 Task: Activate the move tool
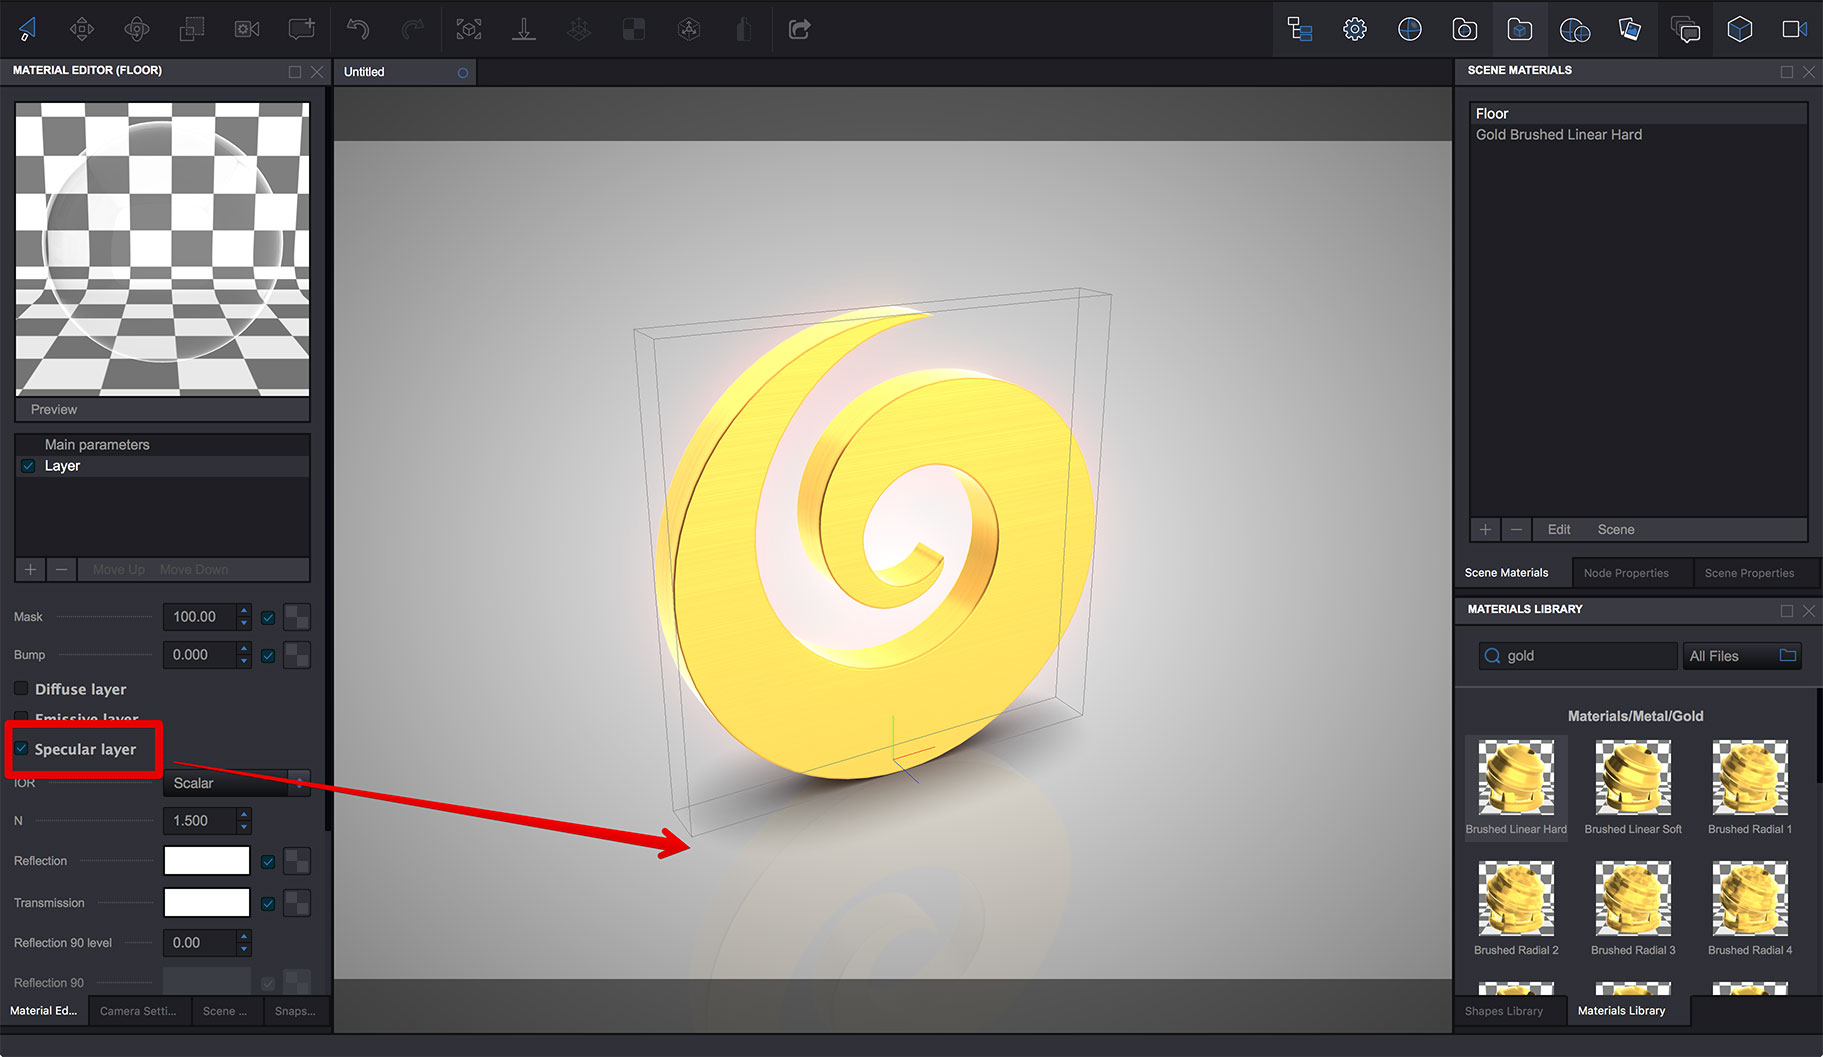pos(82,29)
